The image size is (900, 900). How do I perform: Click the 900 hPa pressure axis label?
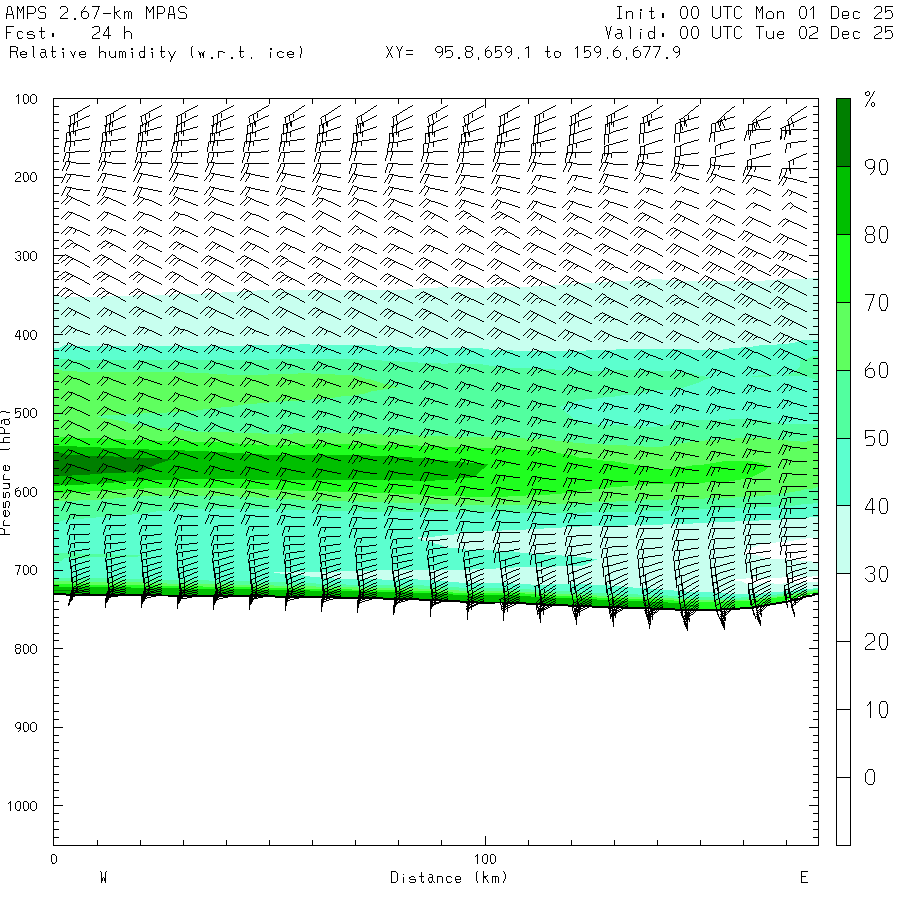(x=26, y=727)
